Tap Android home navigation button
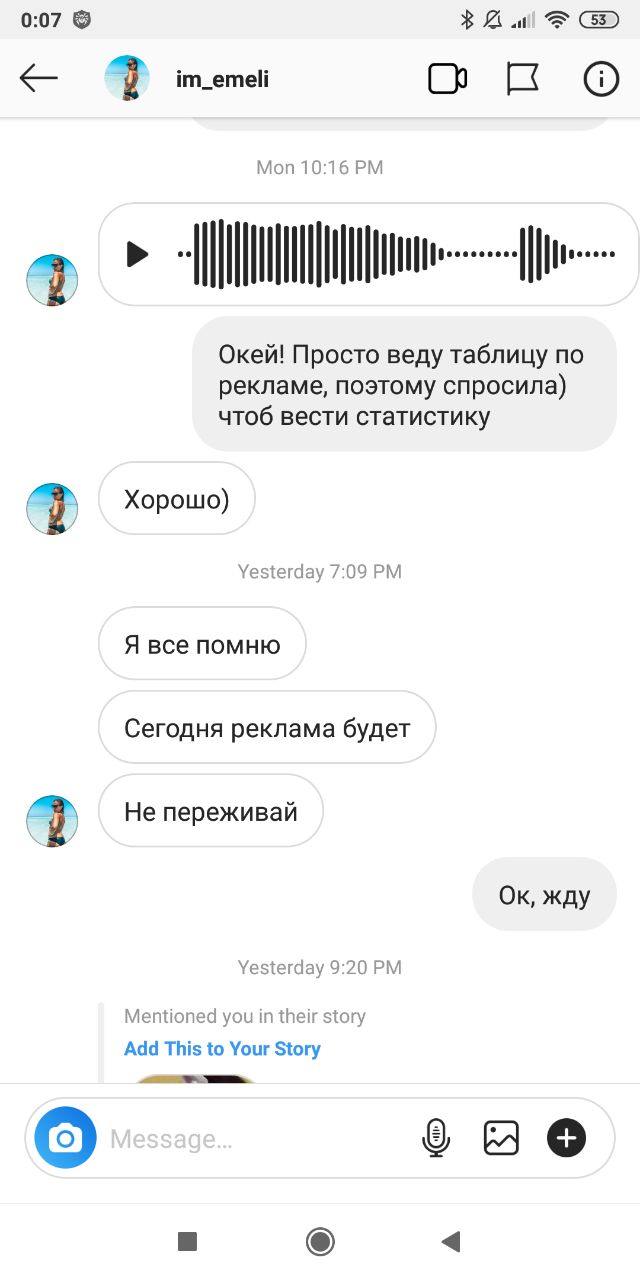This screenshot has width=640, height=1280. pos(320,1242)
